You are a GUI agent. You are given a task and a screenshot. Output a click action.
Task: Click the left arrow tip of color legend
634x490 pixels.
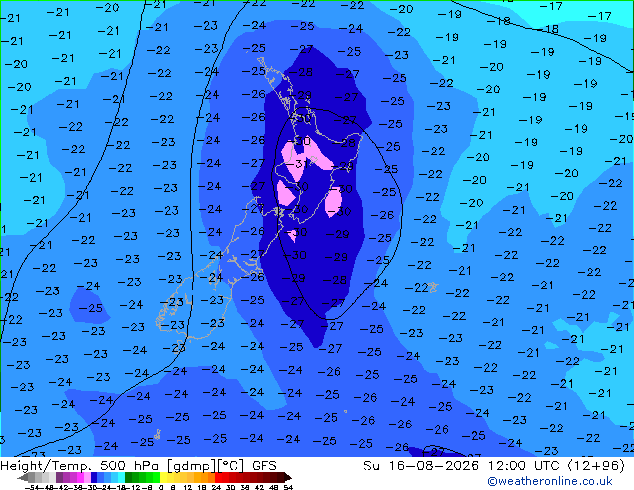coord(20,478)
